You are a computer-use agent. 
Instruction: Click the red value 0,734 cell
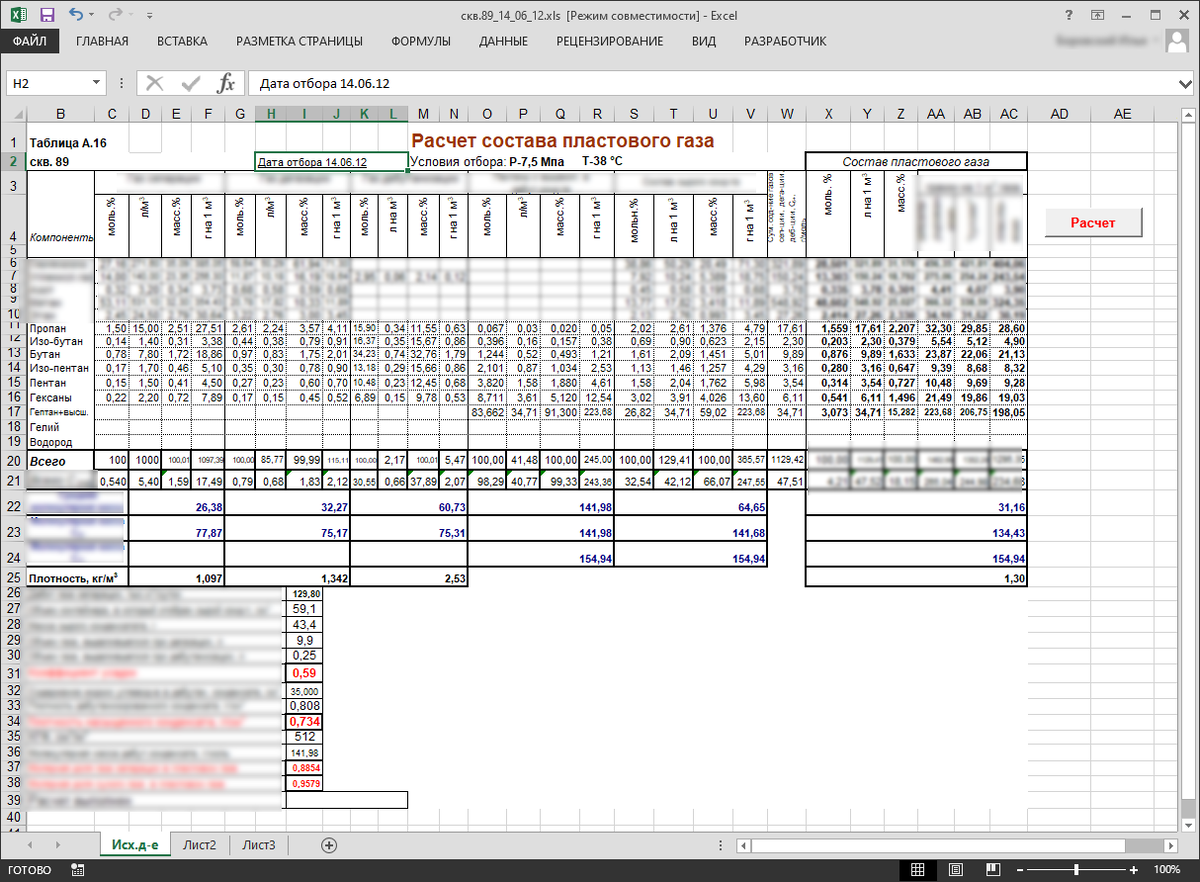click(302, 721)
